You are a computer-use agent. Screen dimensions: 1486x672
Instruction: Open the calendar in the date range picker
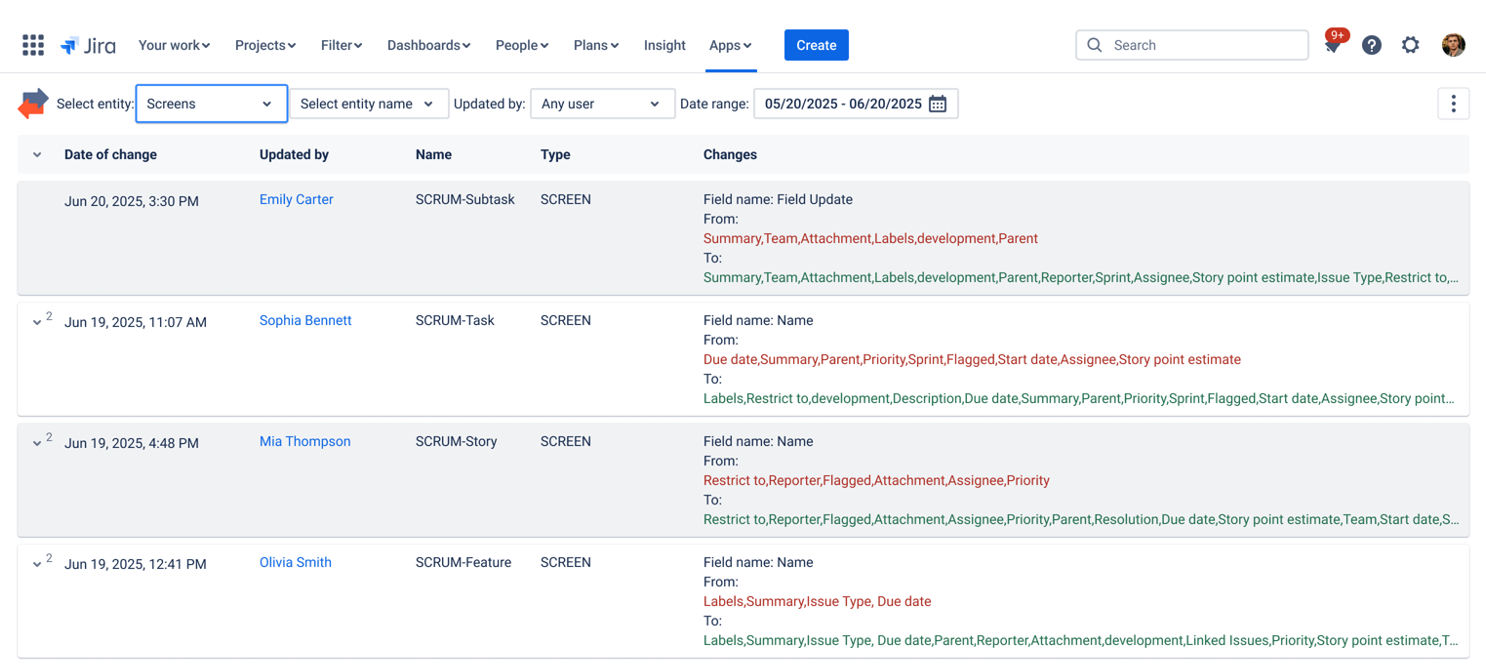click(938, 103)
